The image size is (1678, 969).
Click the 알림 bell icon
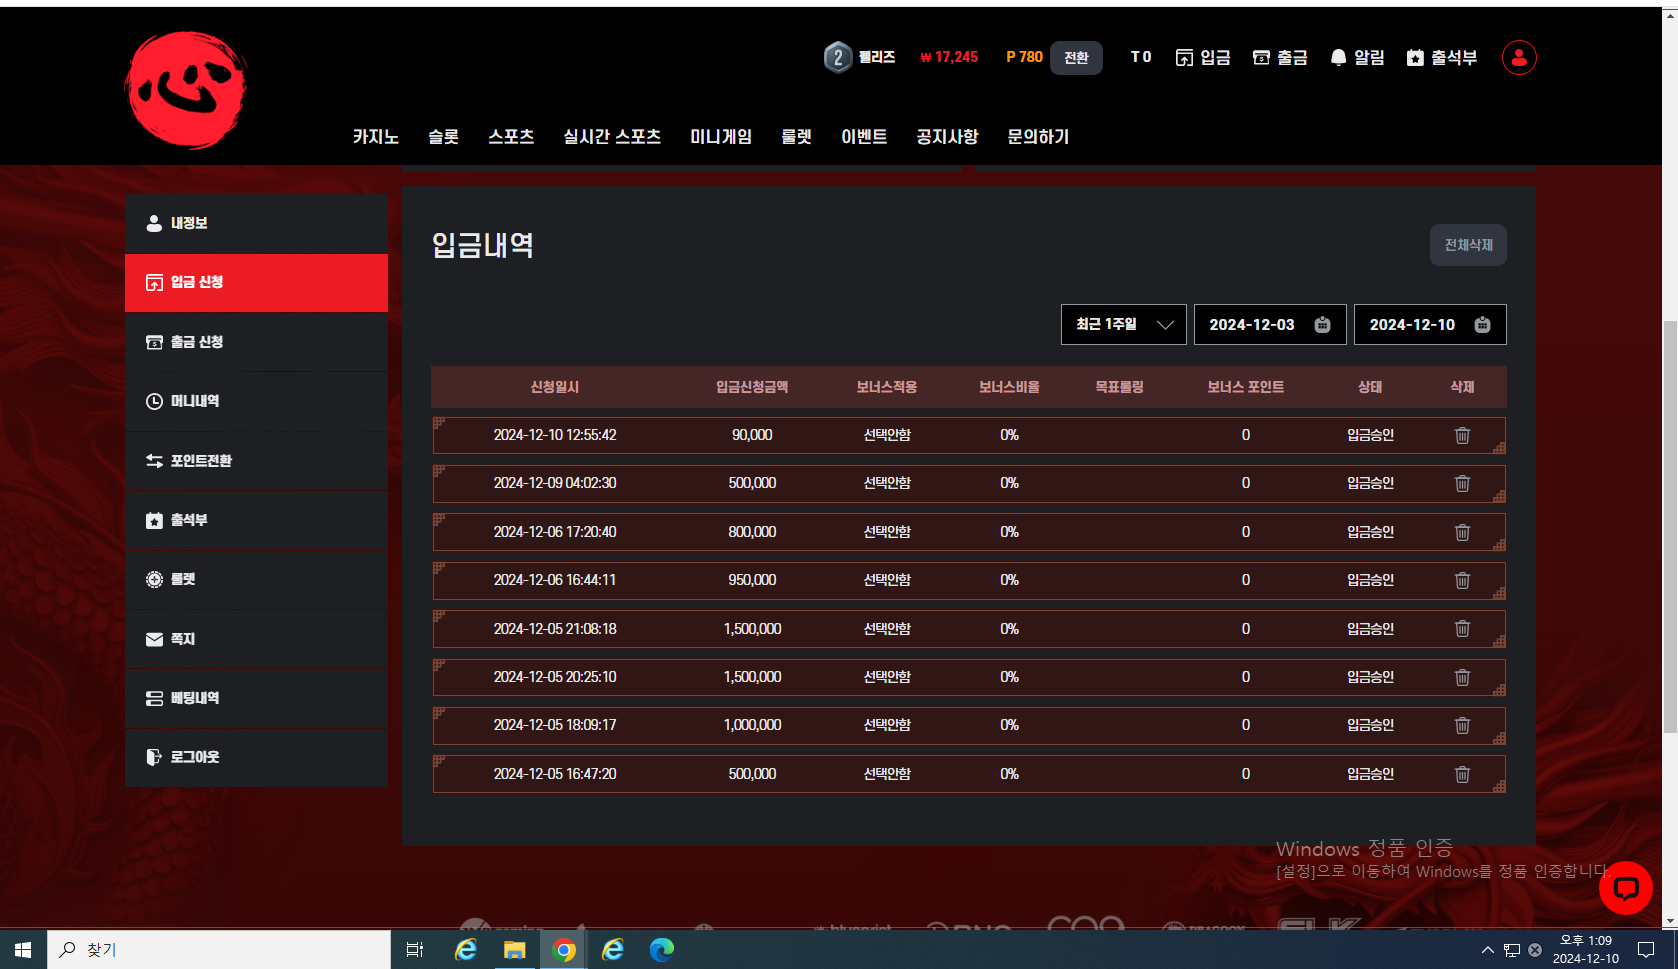point(1338,58)
